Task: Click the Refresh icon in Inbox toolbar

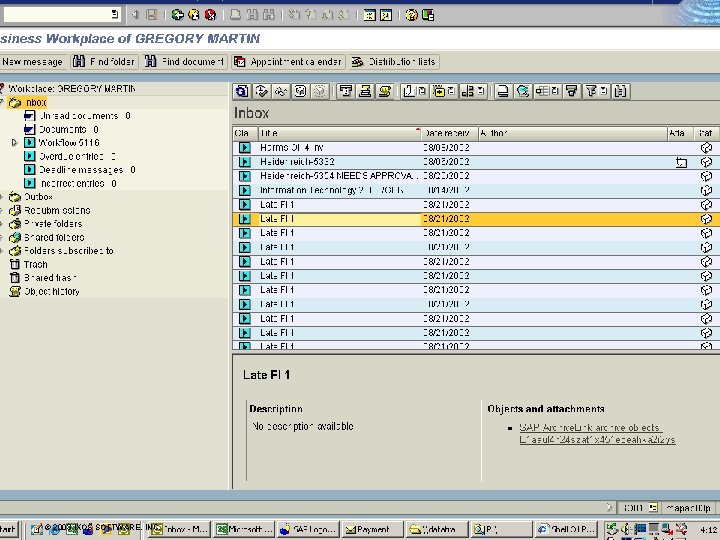Action: pos(242,91)
